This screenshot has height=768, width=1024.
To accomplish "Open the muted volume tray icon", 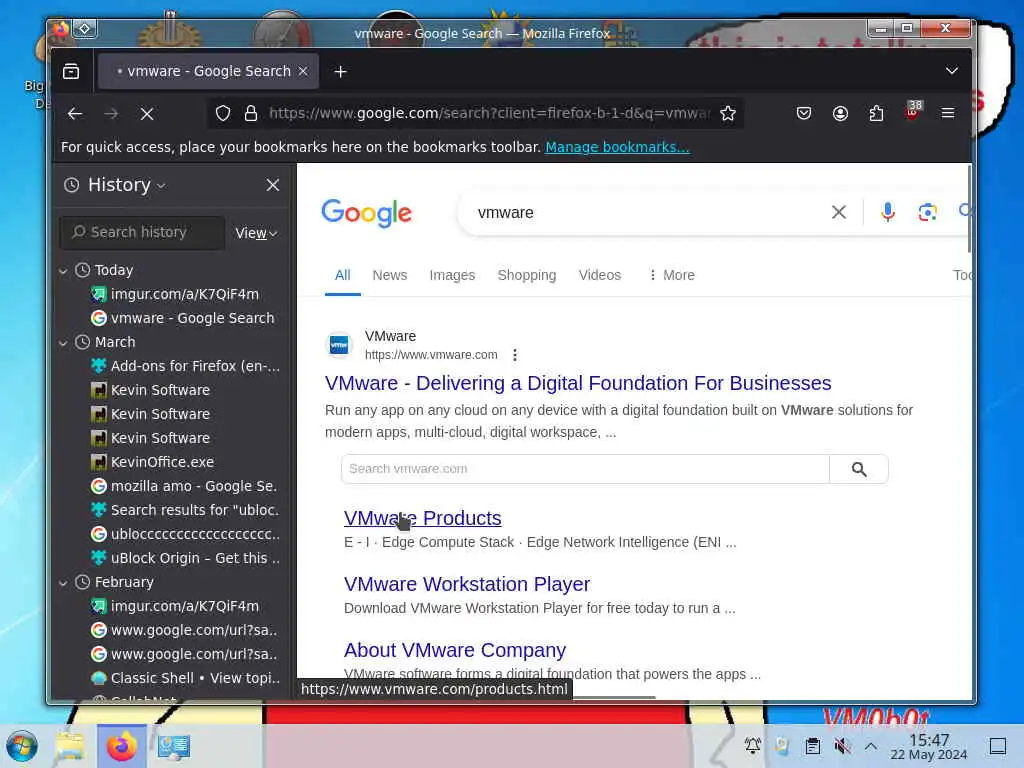I will point(842,746).
